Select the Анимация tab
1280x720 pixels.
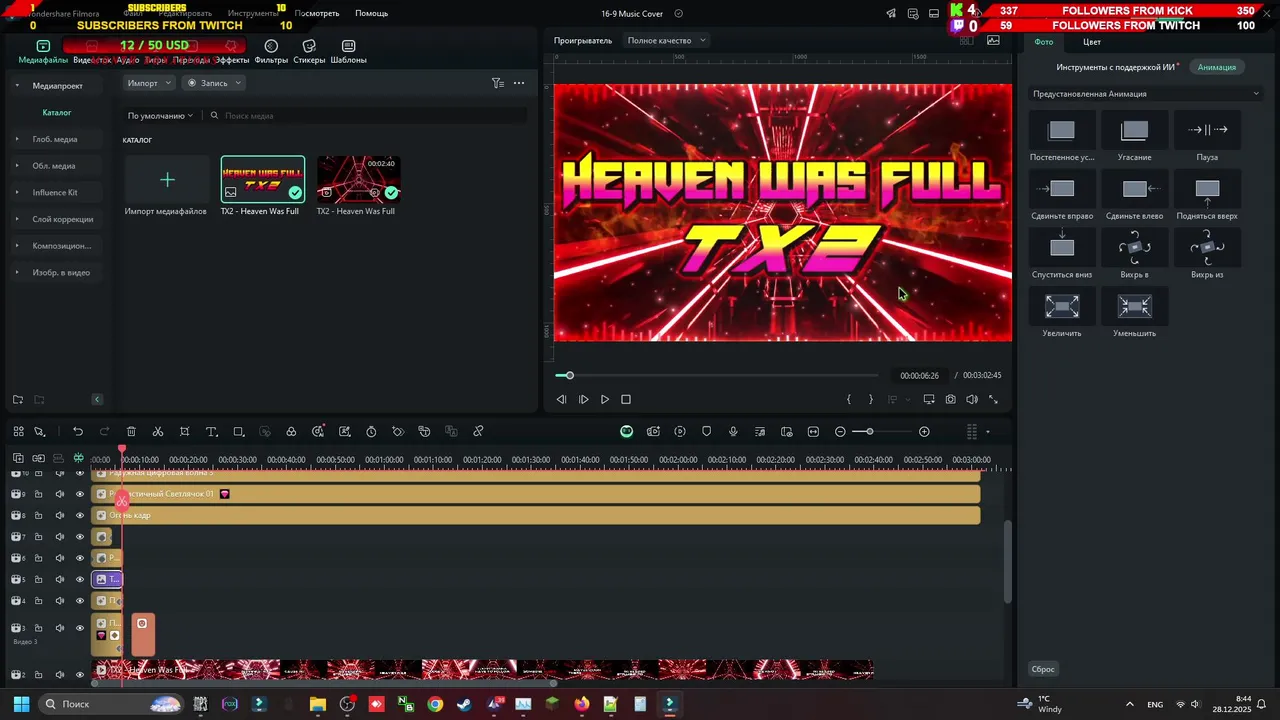pyautogui.click(x=1217, y=67)
